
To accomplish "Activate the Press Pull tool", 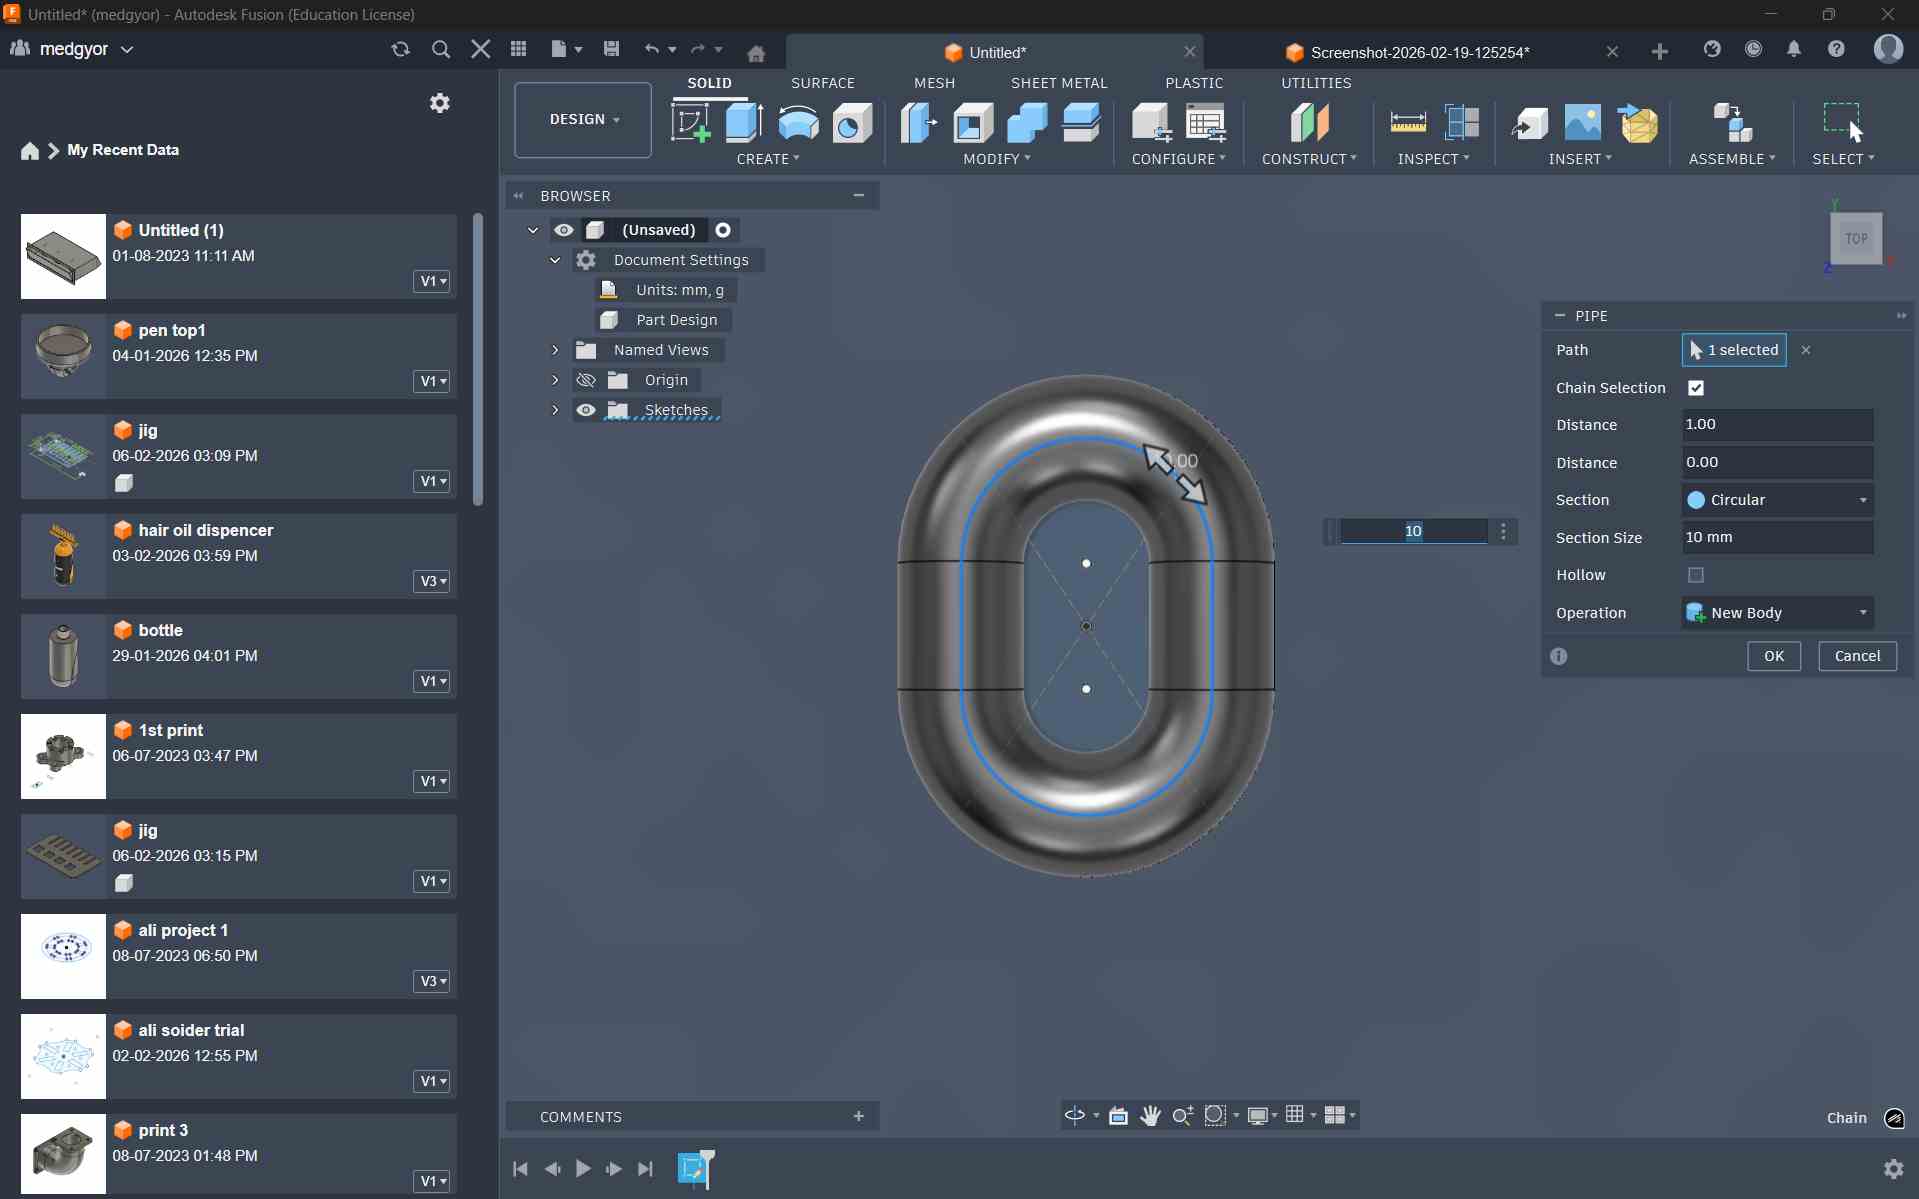I will [919, 123].
